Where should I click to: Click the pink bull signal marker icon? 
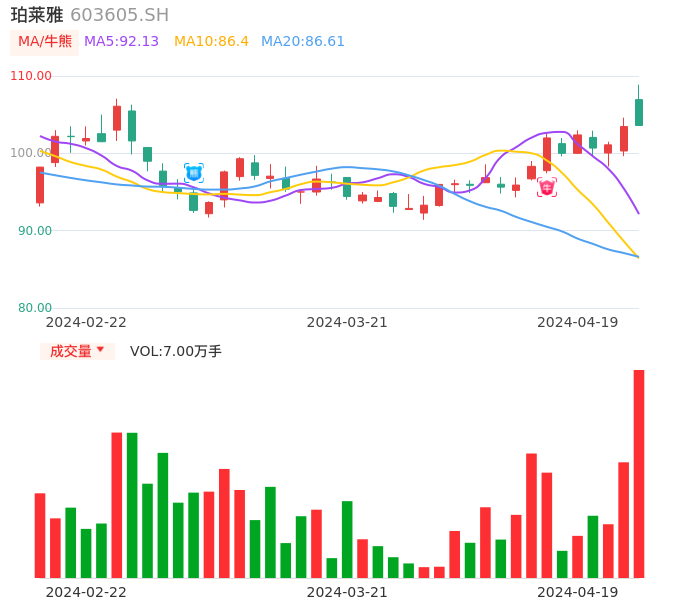tap(547, 187)
